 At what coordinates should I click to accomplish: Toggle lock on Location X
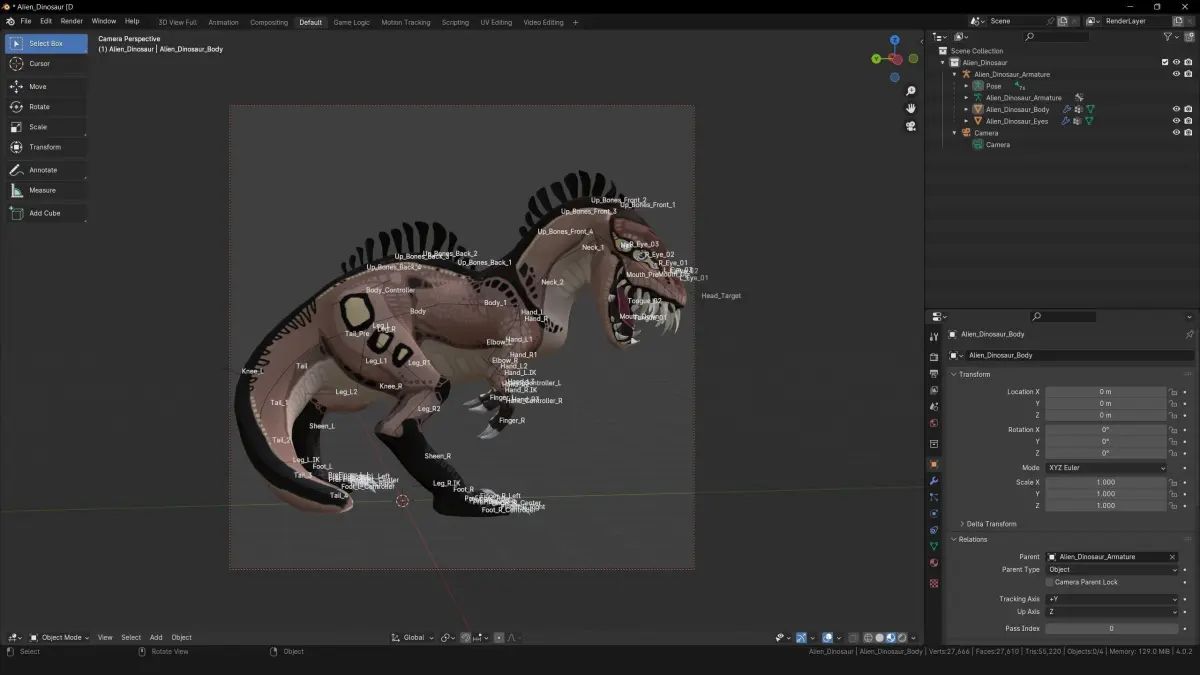[x=1173, y=392]
